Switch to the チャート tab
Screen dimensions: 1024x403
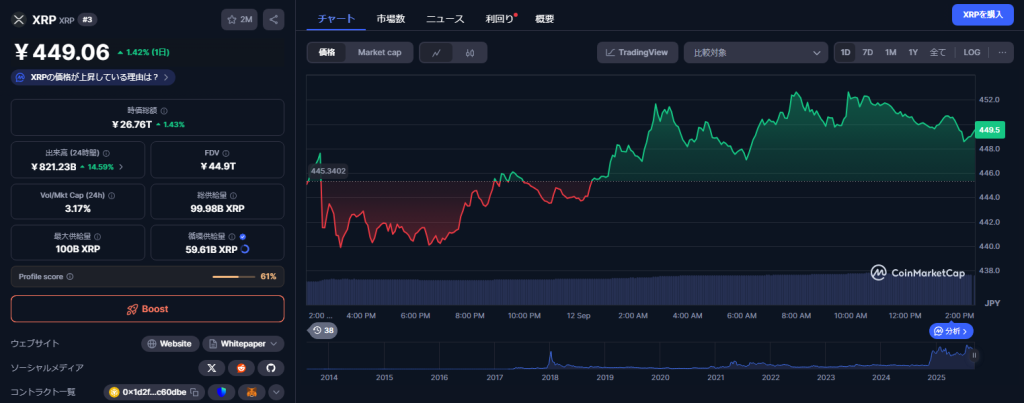point(336,19)
